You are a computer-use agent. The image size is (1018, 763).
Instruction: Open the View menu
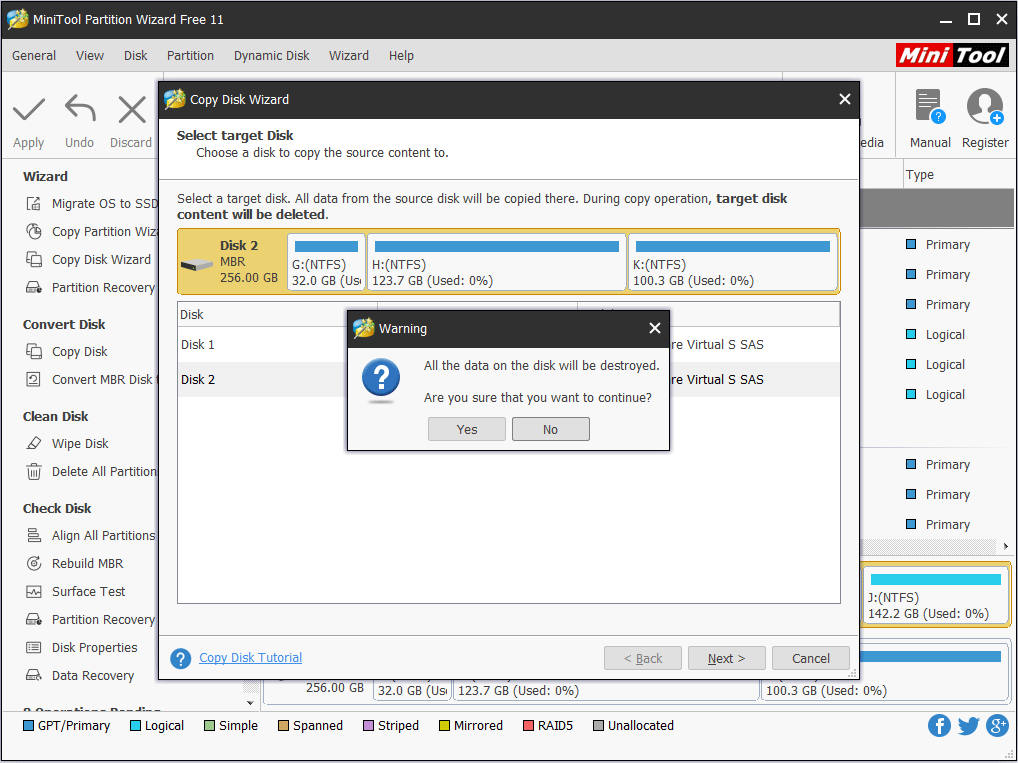pyautogui.click(x=90, y=56)
